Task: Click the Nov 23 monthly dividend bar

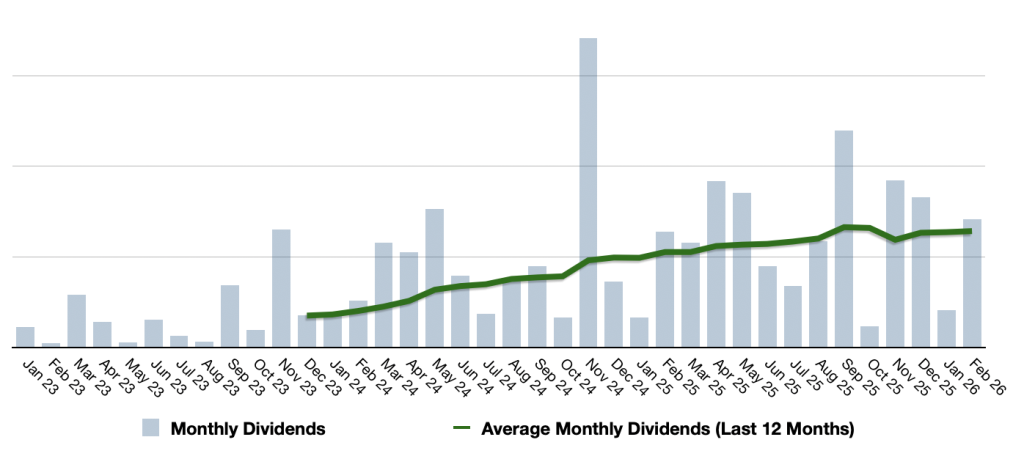Action: [x=281, y=288]
